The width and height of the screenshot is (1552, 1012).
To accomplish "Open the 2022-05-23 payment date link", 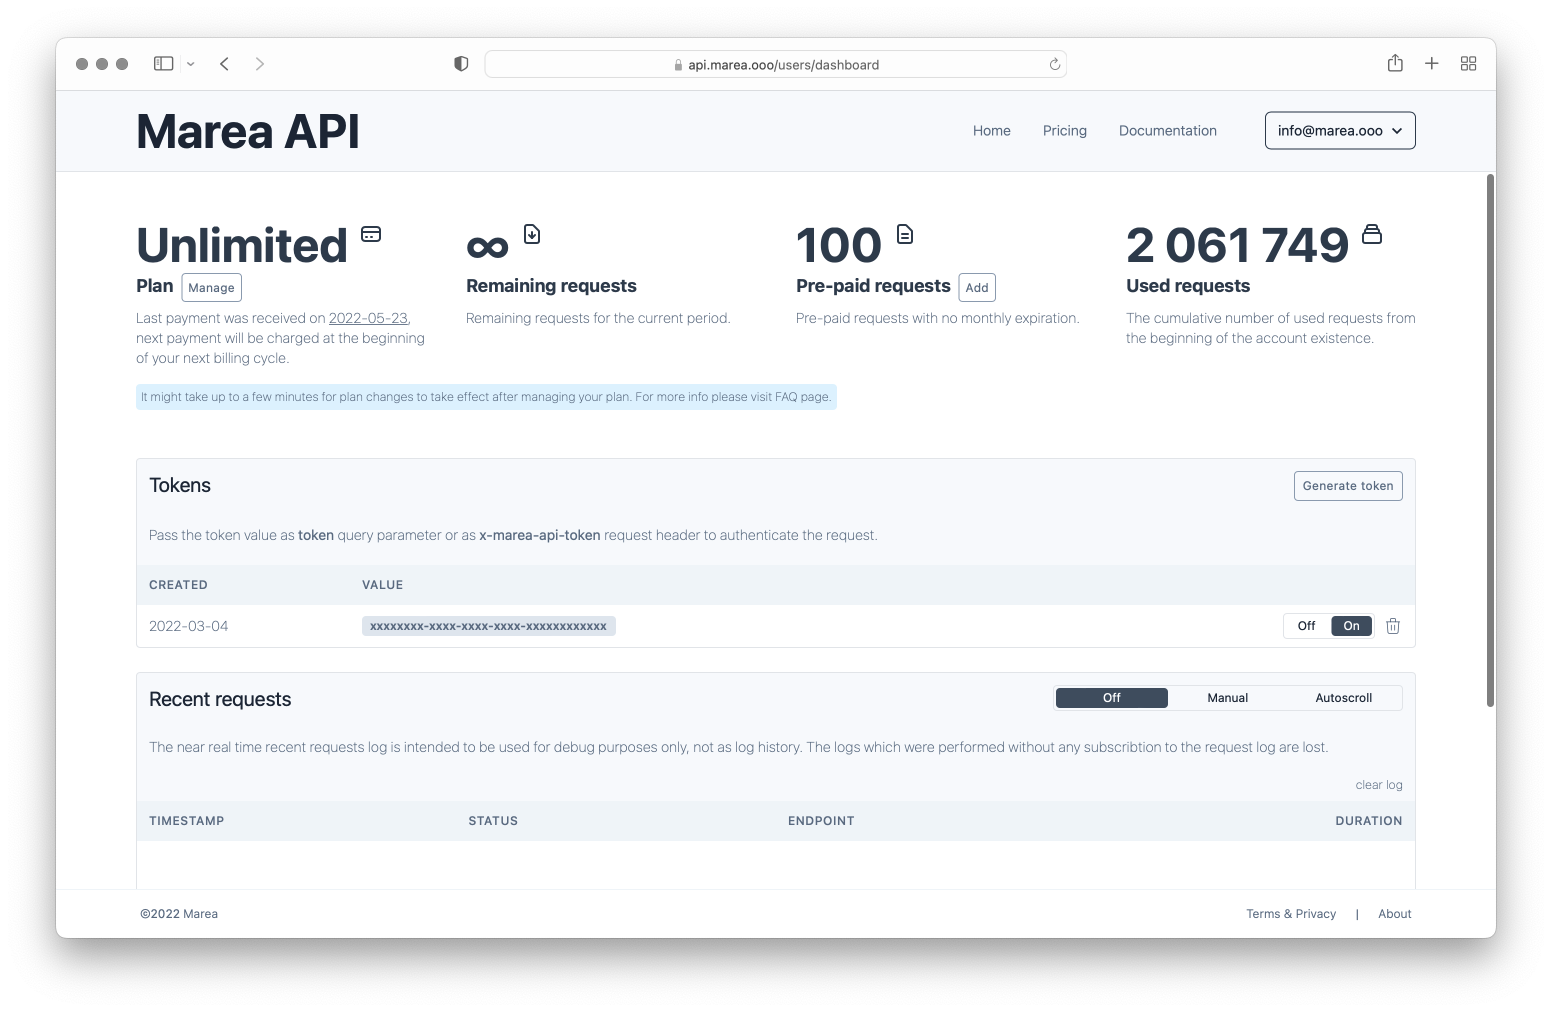I will [368, 318].
